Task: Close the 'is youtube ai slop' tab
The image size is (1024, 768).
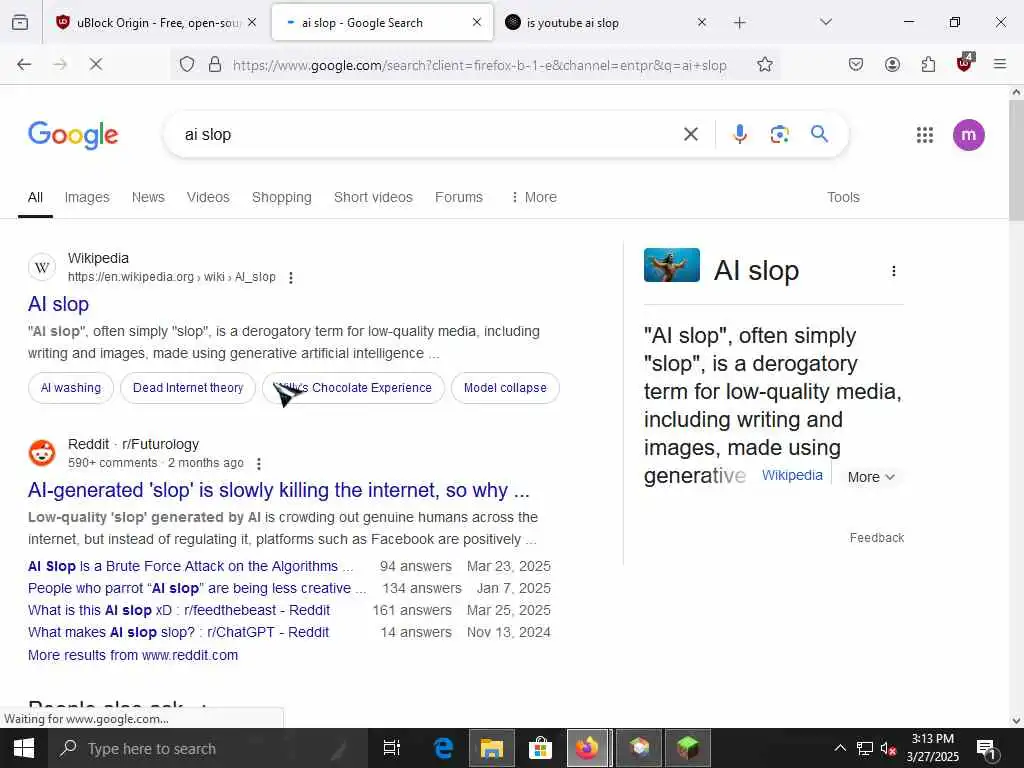Action: [701, 23]
